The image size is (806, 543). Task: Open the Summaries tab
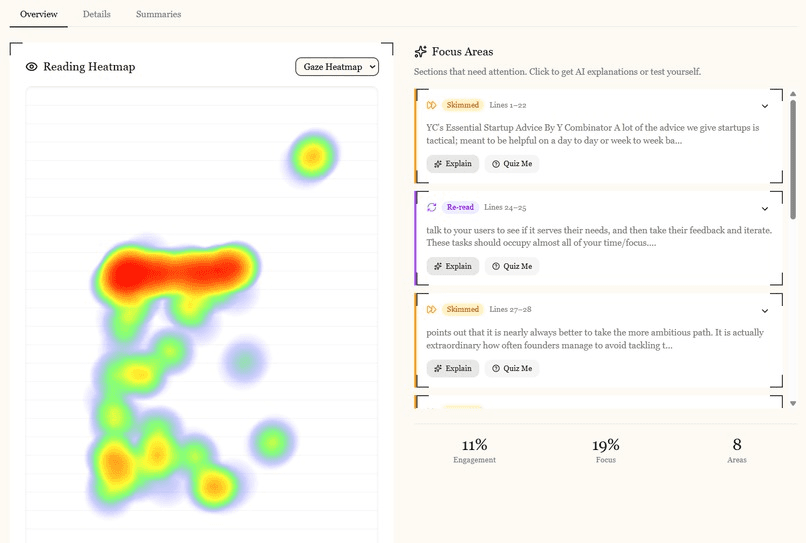point(158,14)
